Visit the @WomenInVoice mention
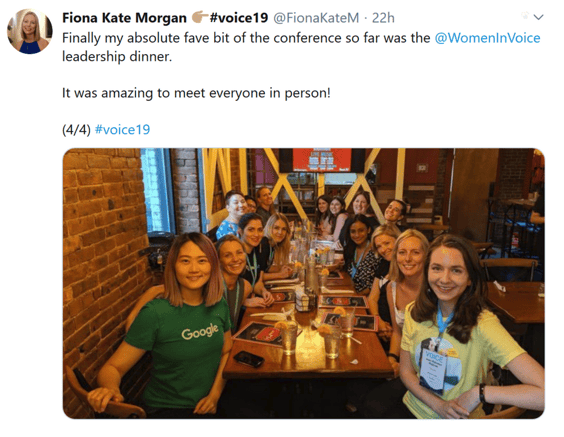 click(x=487, y=38)
